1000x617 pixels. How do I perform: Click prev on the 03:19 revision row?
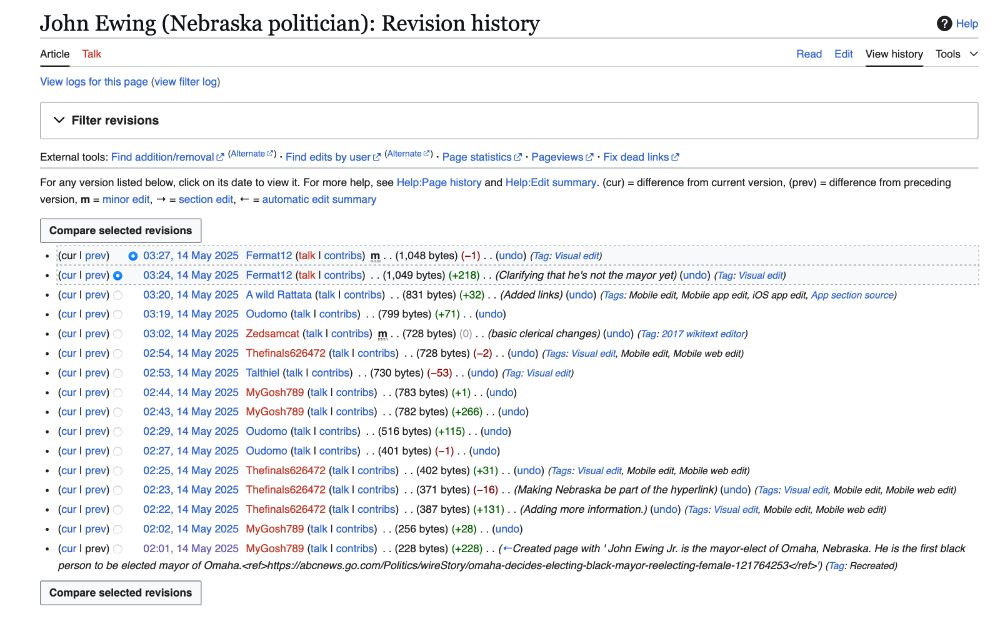(96, 315)
